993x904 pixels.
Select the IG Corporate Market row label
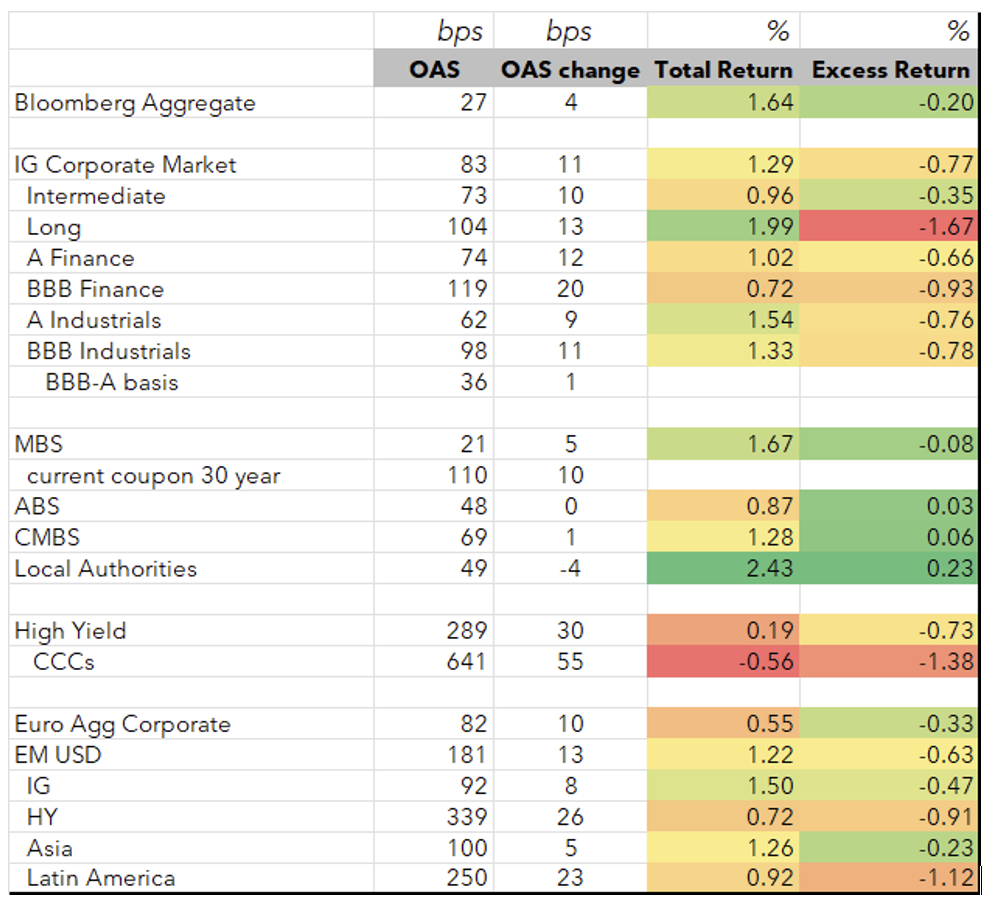tap(126, 165)
